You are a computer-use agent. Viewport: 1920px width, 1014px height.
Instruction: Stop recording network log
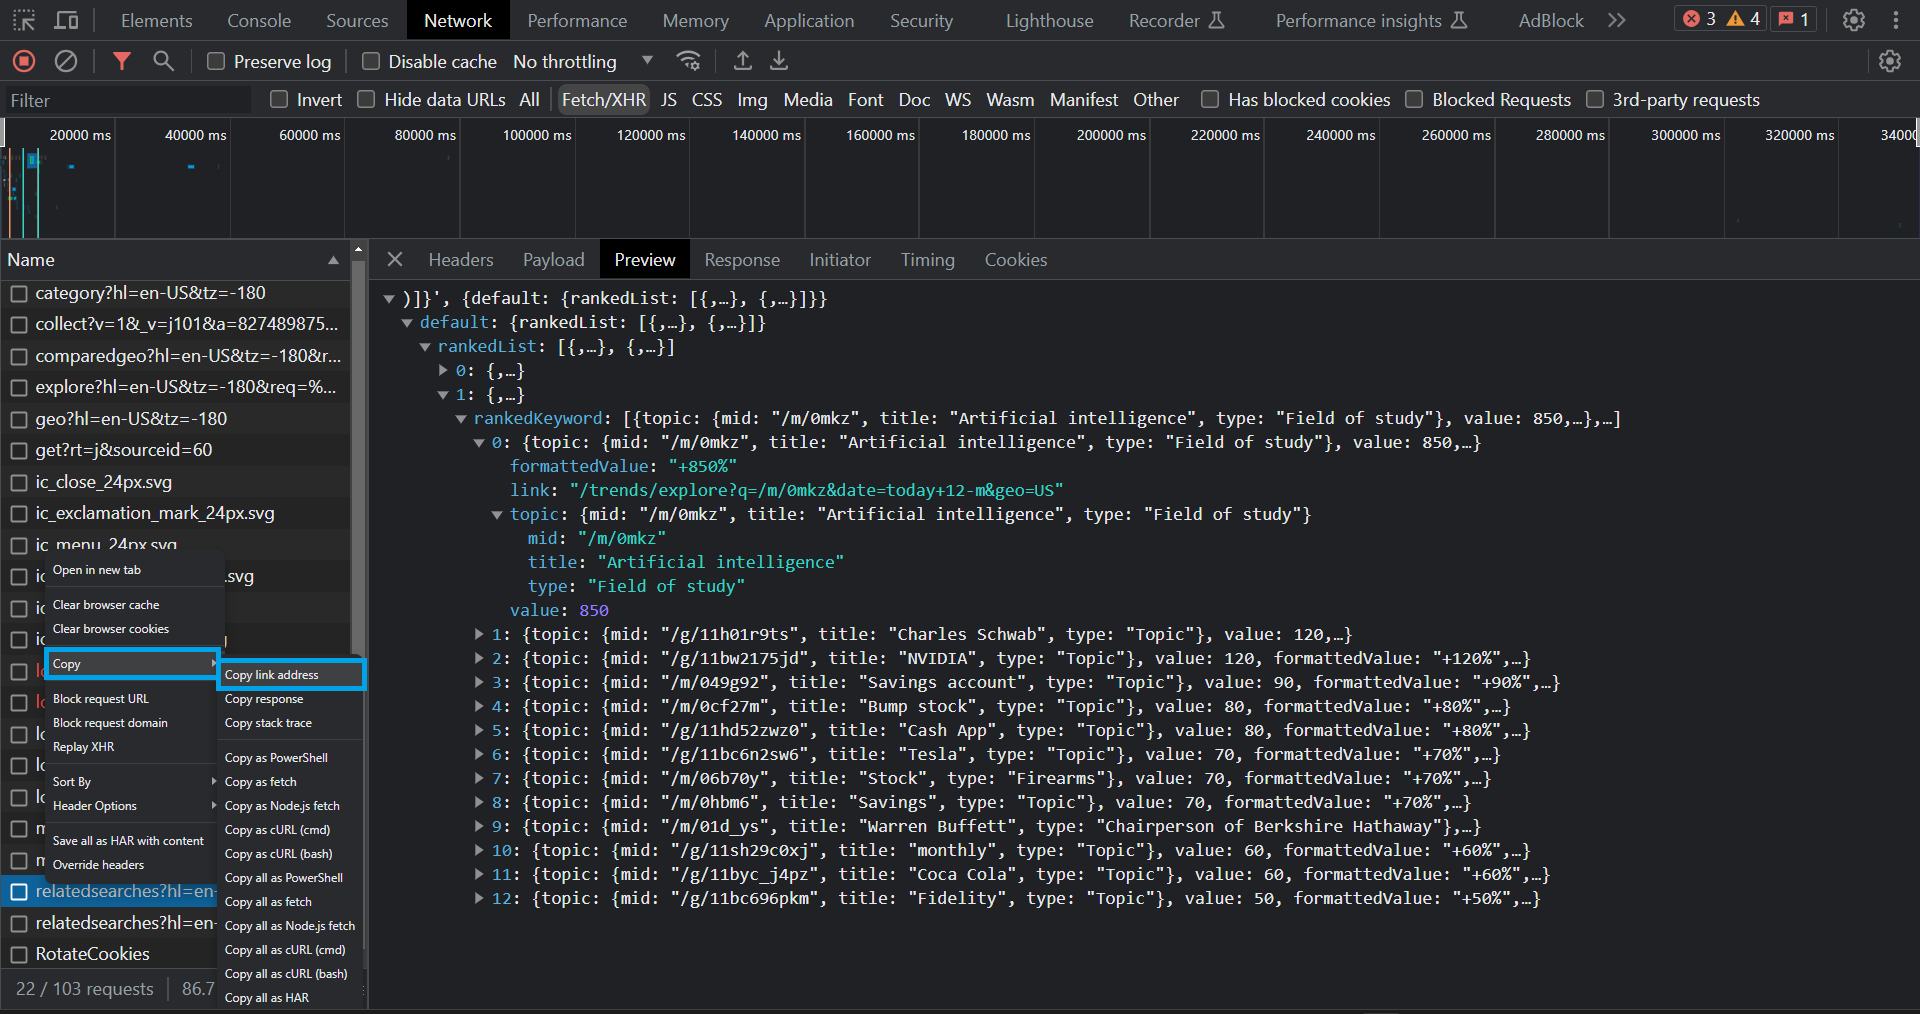[x=24, y=62]
